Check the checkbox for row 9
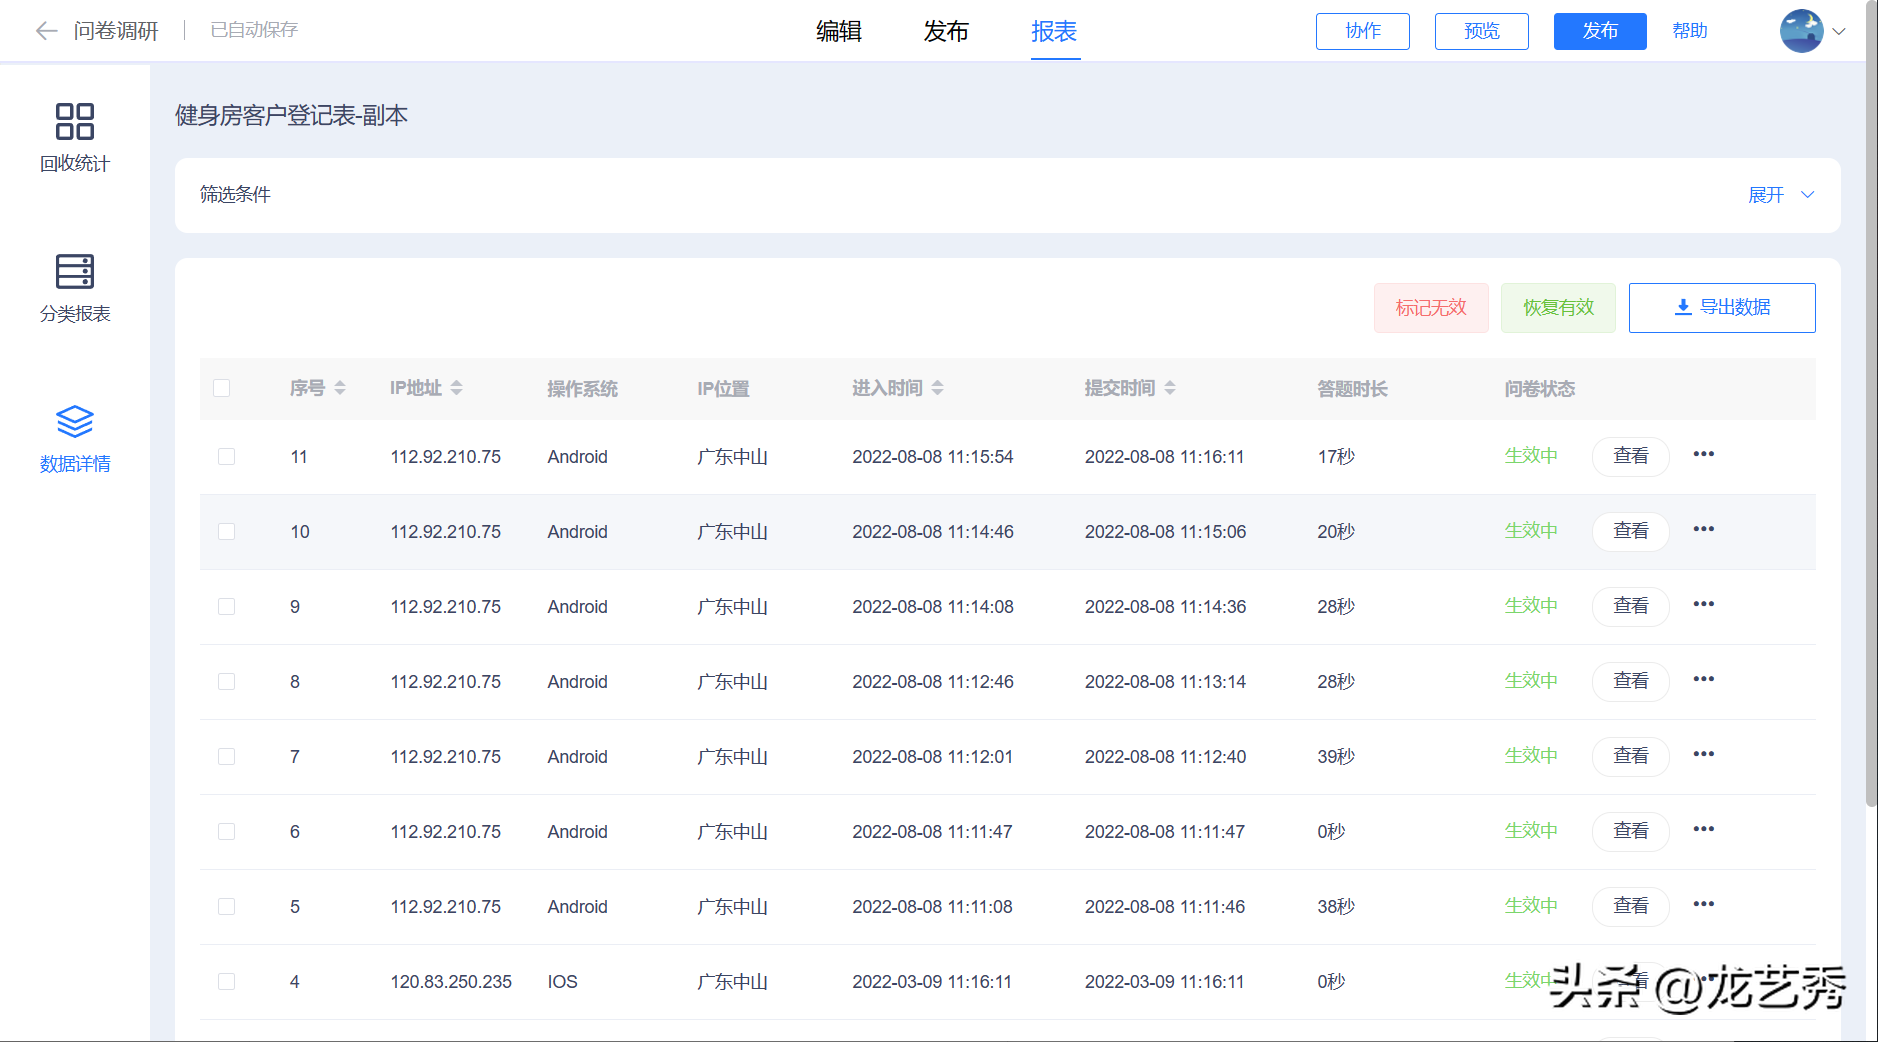 tap(227, 607)
